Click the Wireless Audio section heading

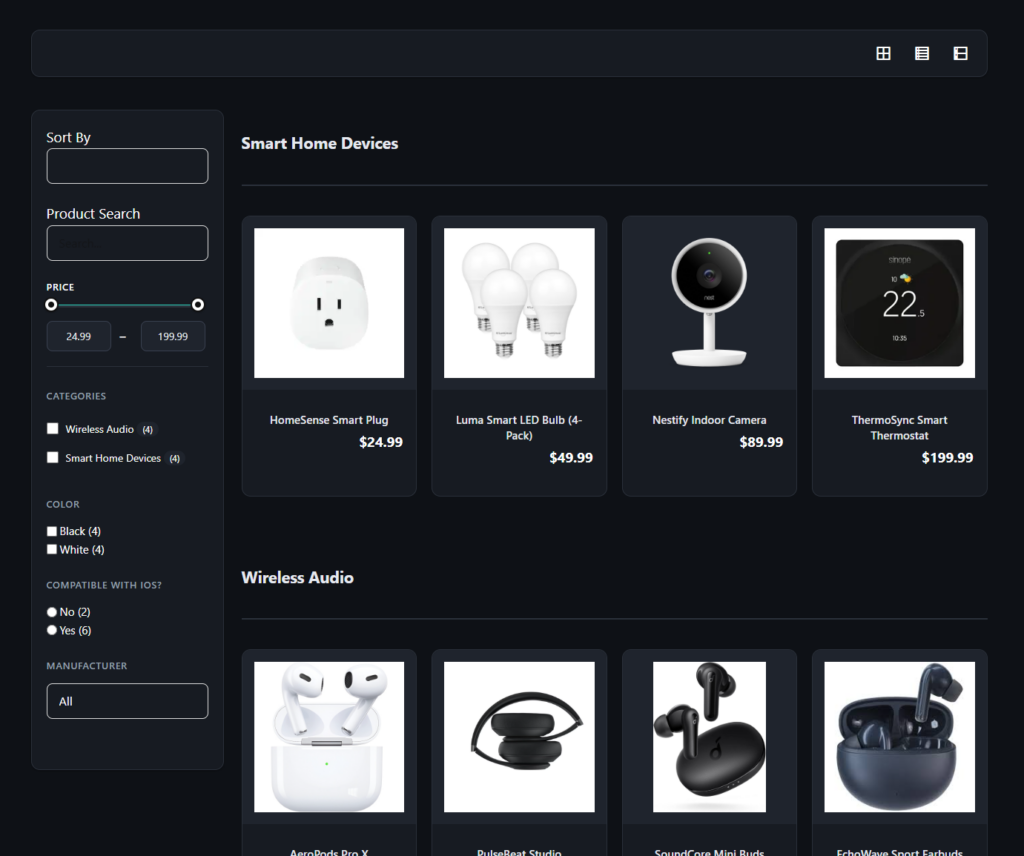pos(297,578)
